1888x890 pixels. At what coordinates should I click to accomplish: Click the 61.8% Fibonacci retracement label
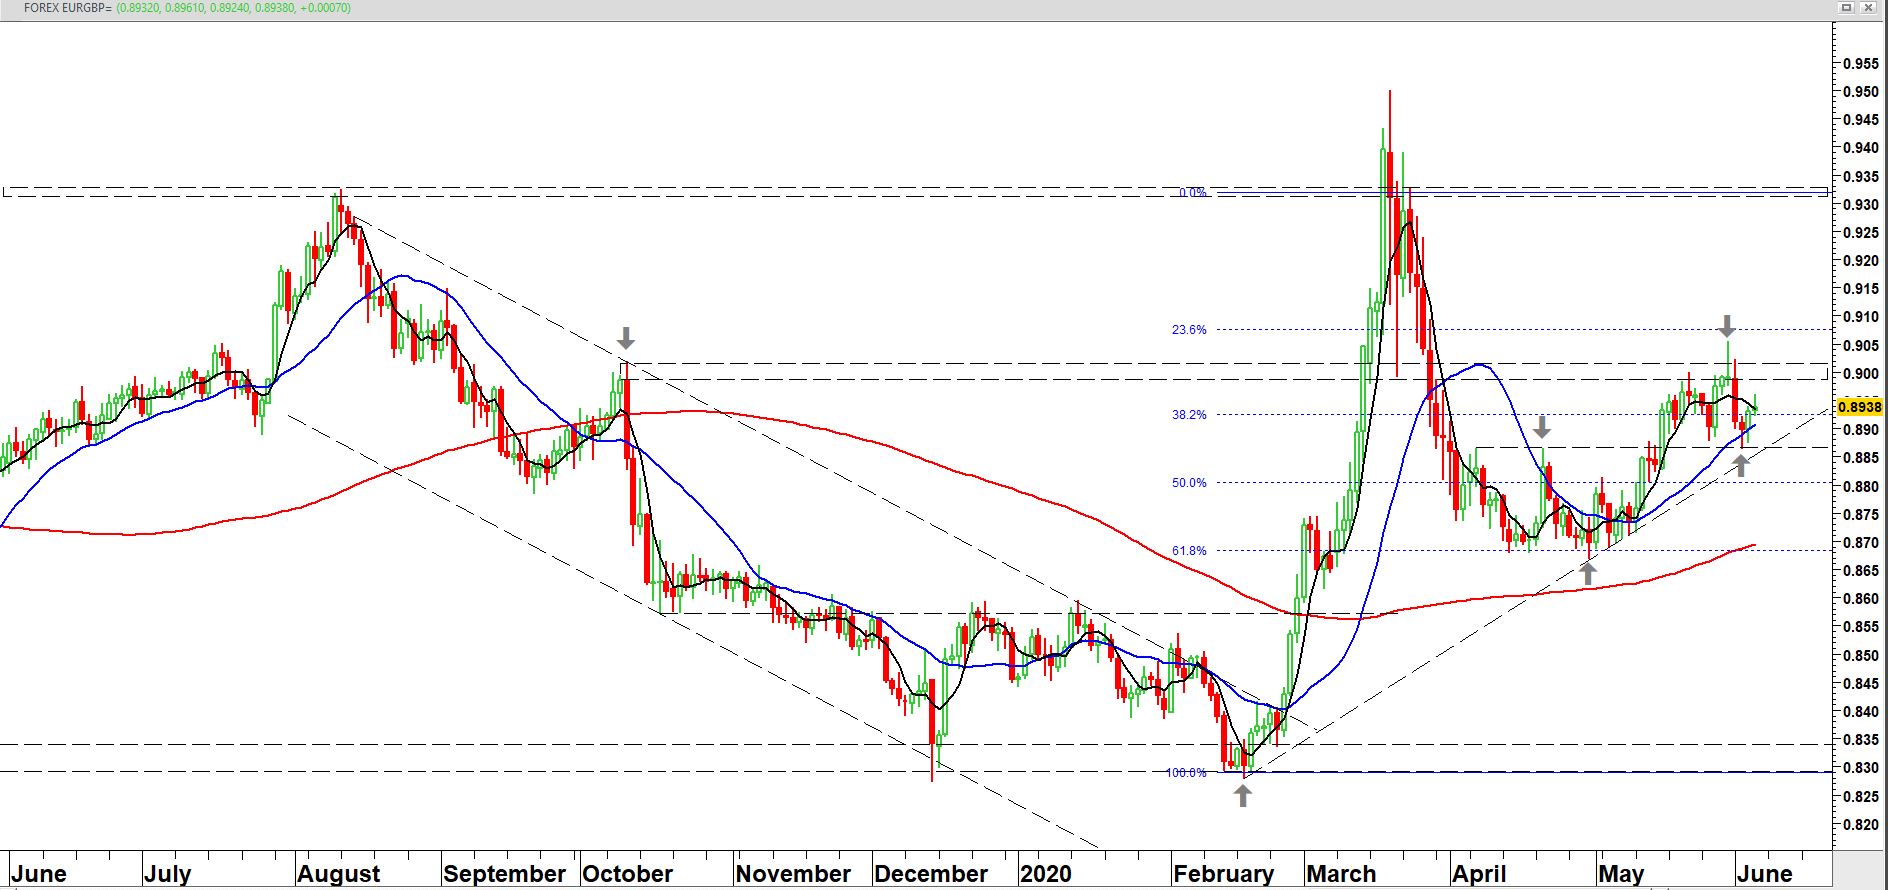pyautogui.click(x=1189, y=551)
